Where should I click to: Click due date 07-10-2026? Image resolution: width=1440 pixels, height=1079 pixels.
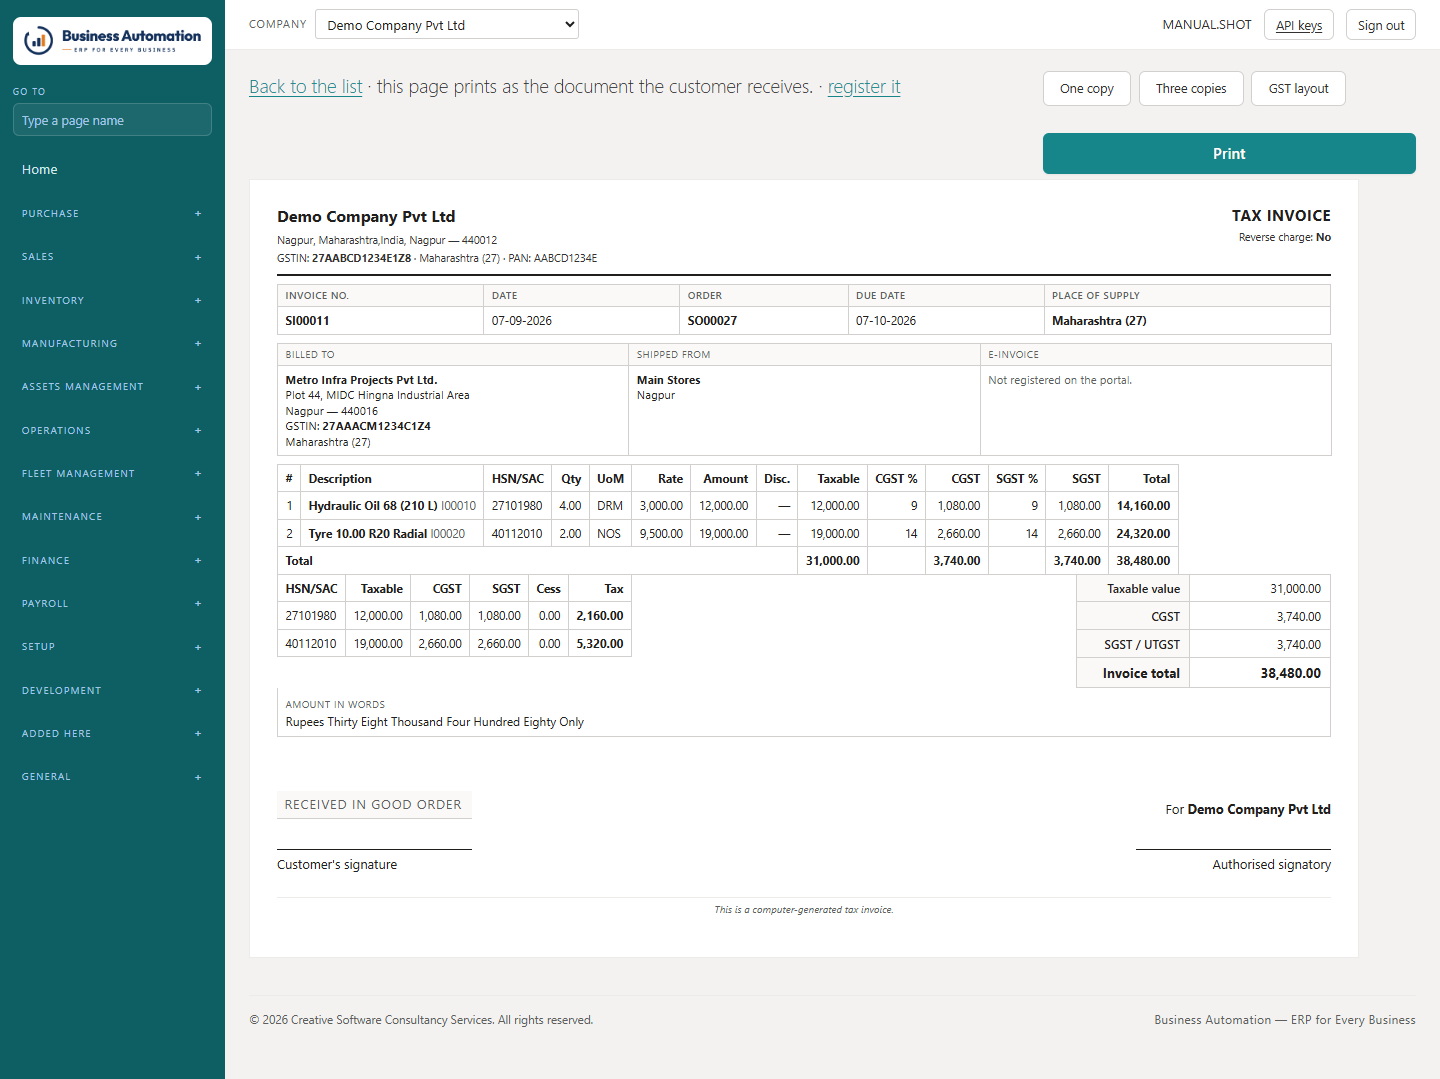[886, 321]
